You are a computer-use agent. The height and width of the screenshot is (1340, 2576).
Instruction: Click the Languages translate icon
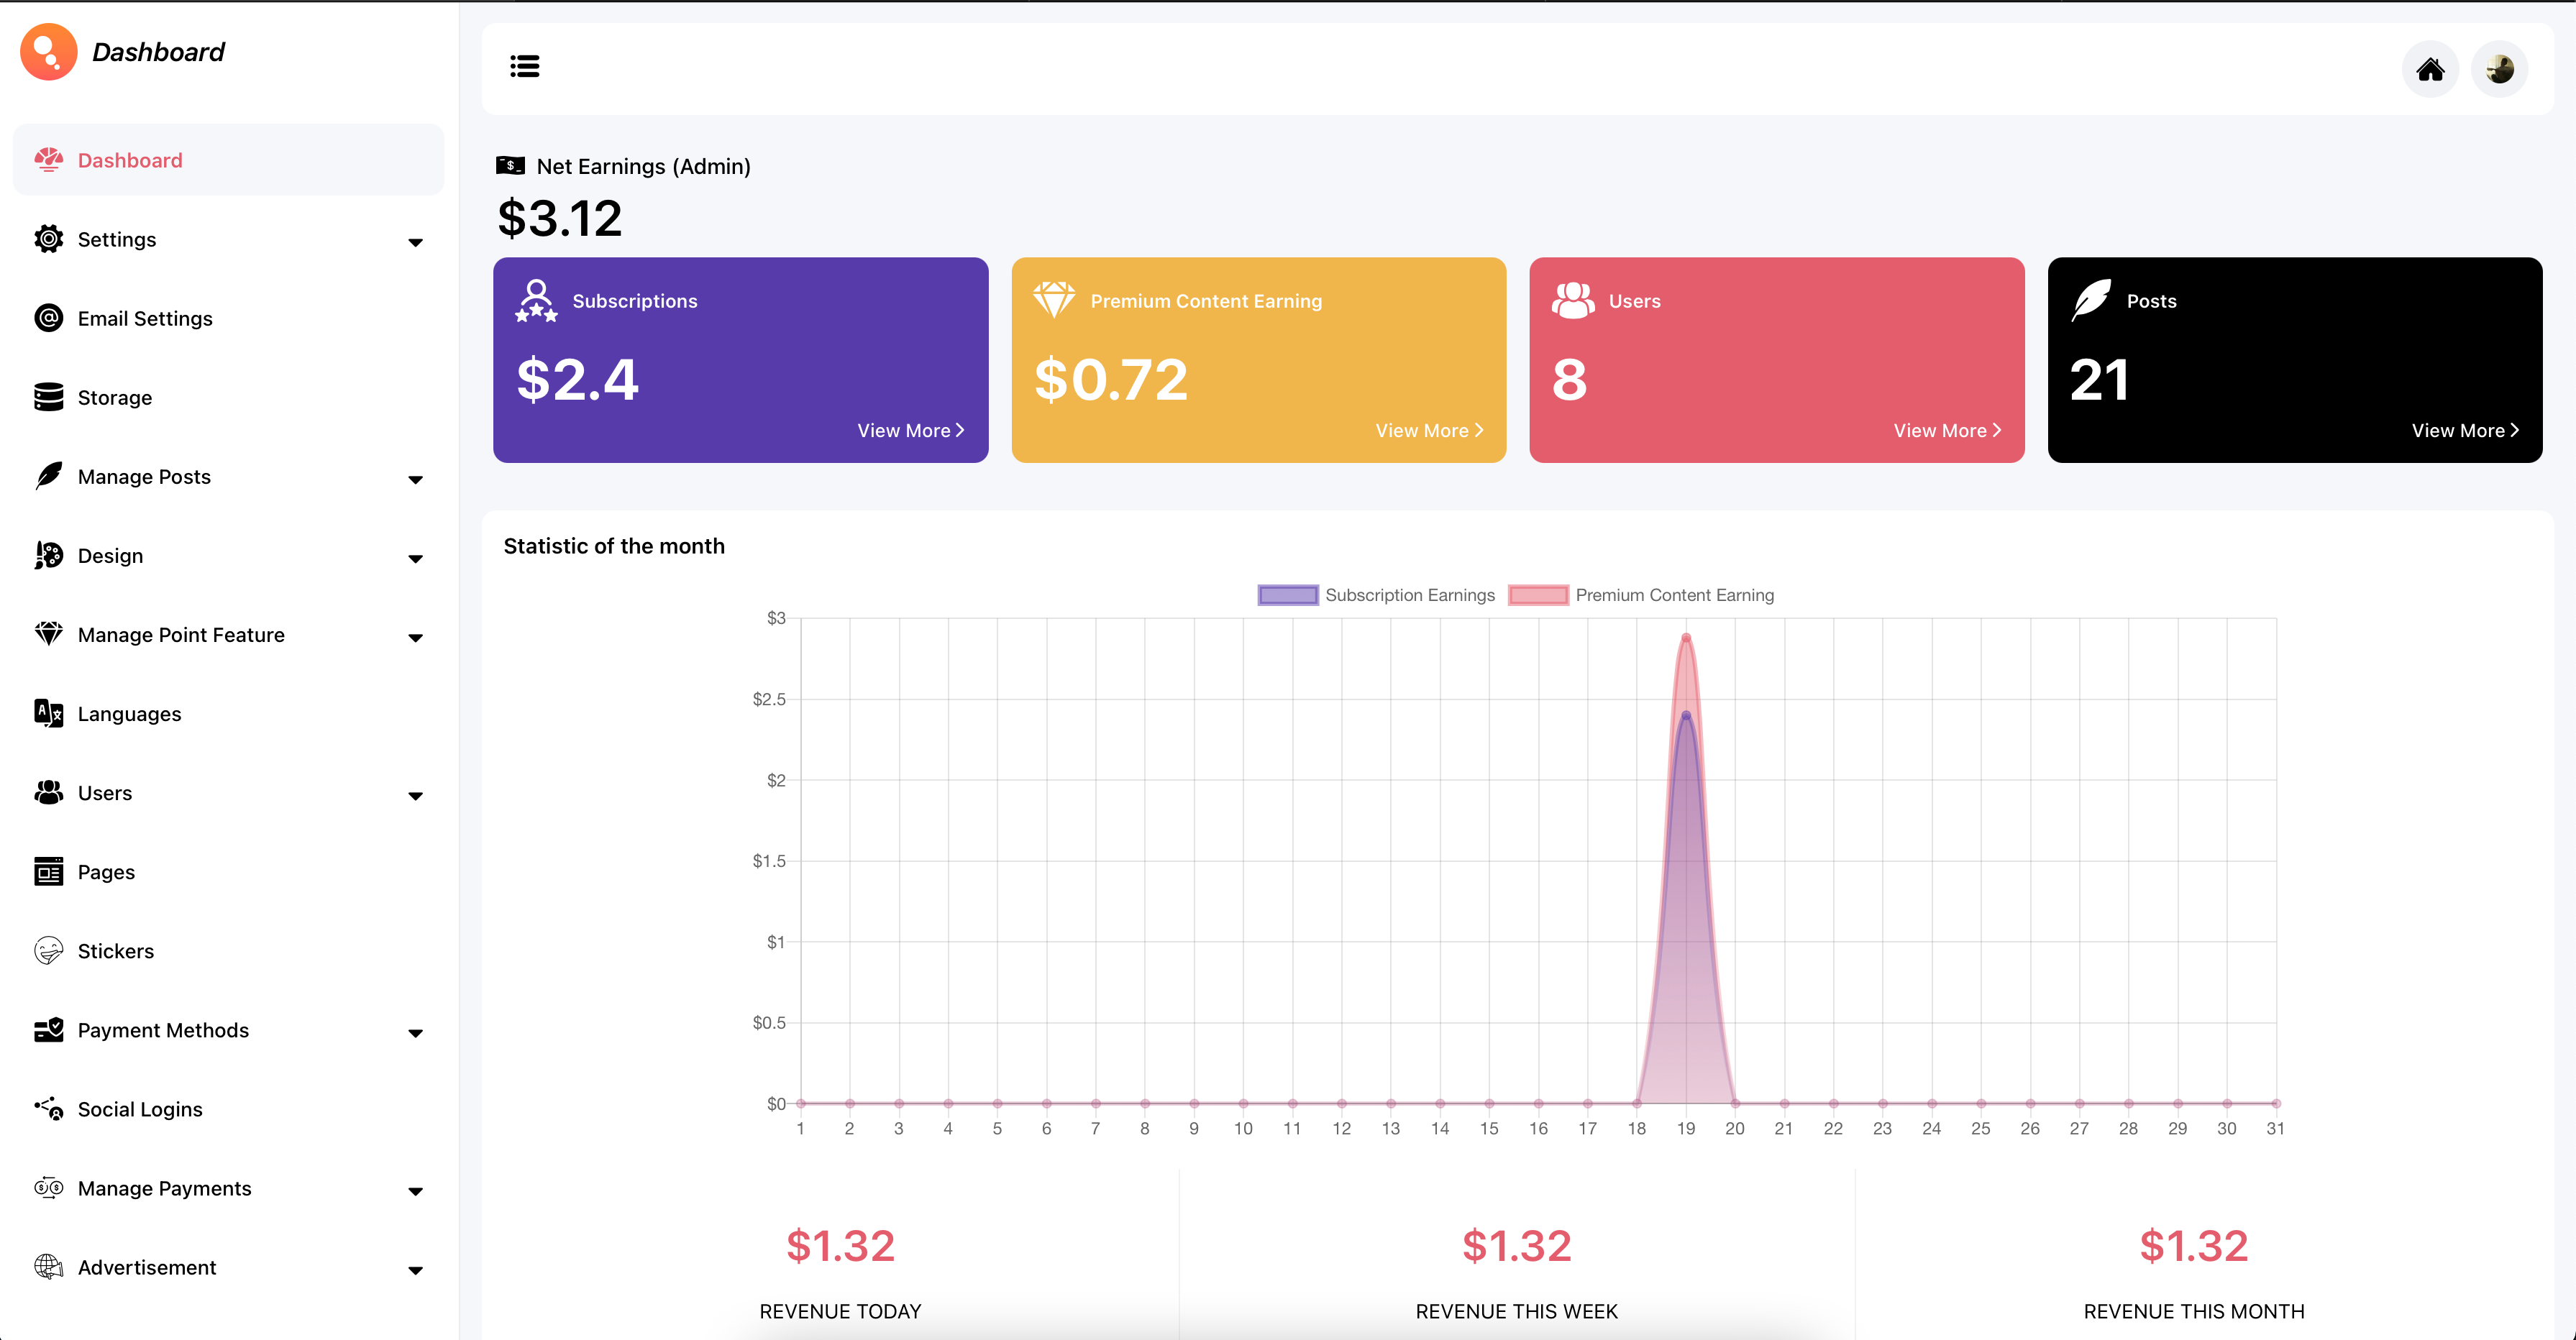point(48,713)
